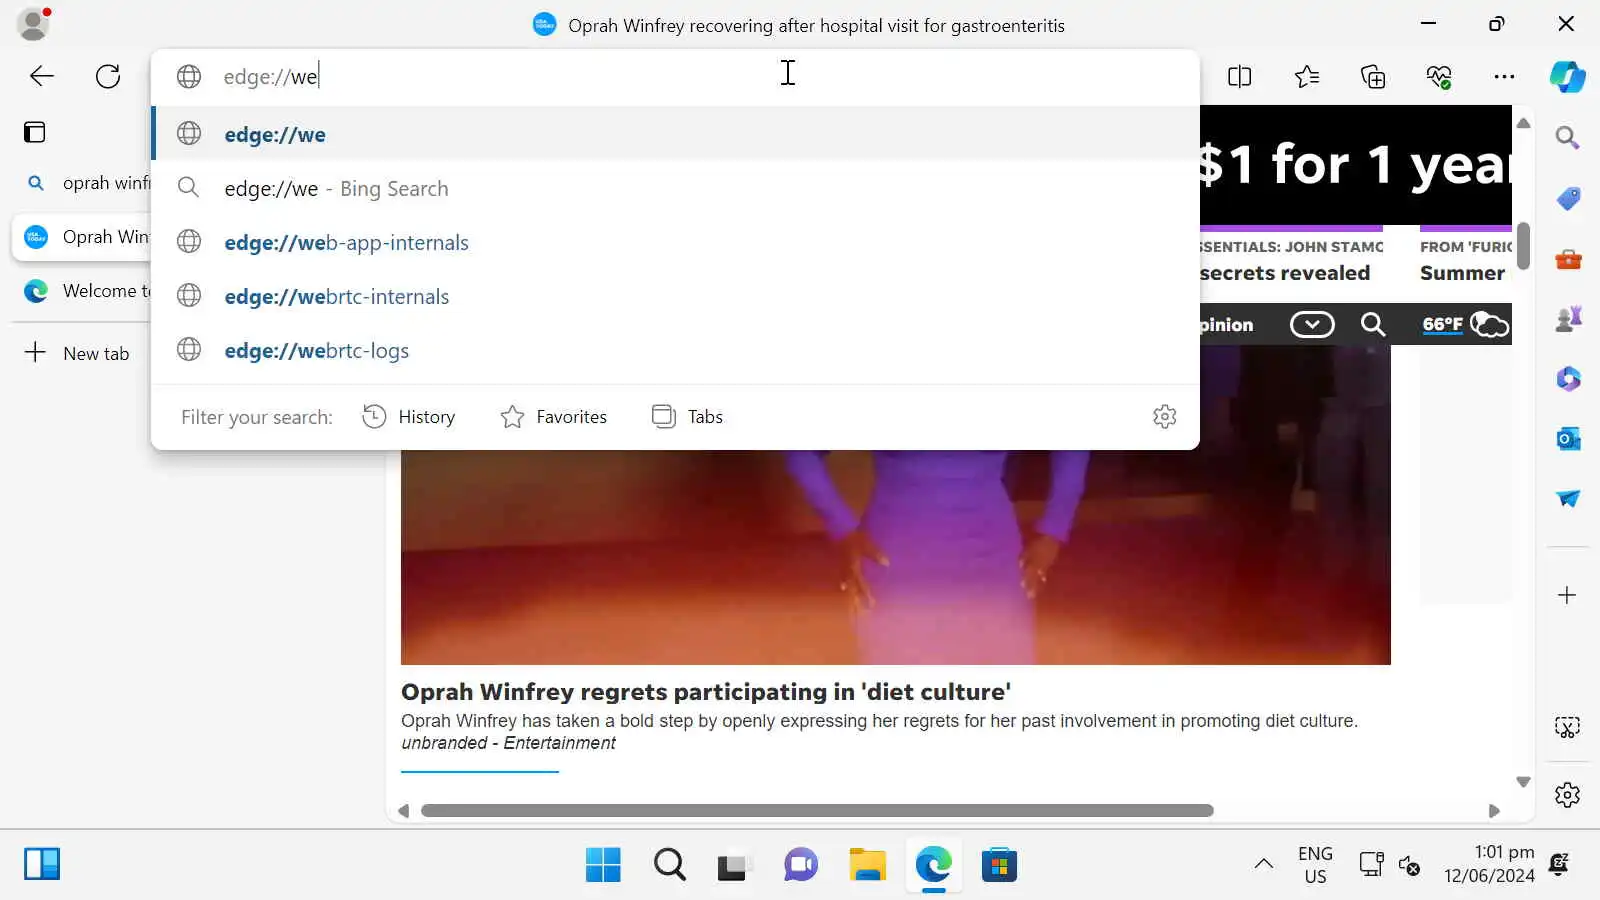
Task: Add a sidebar app with plus
Action: point(1567,595)
